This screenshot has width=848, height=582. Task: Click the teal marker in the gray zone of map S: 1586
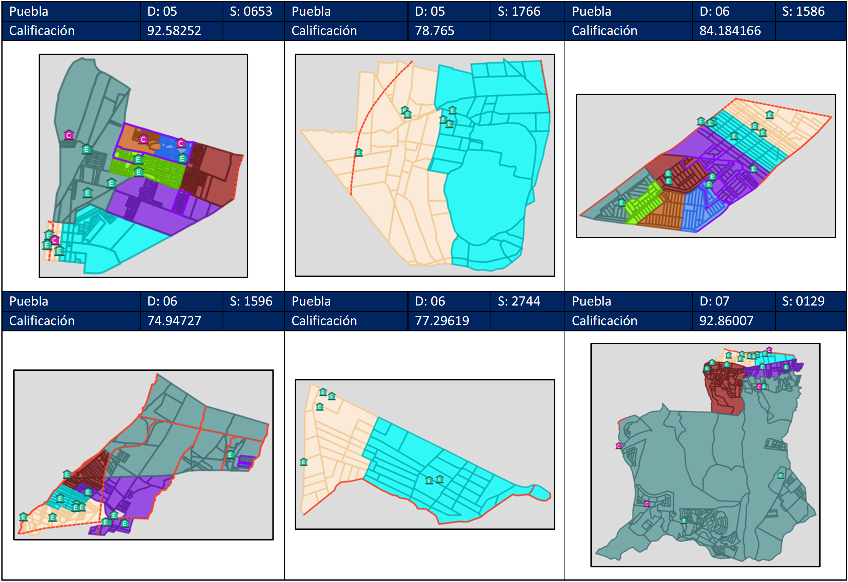(622, 202)
